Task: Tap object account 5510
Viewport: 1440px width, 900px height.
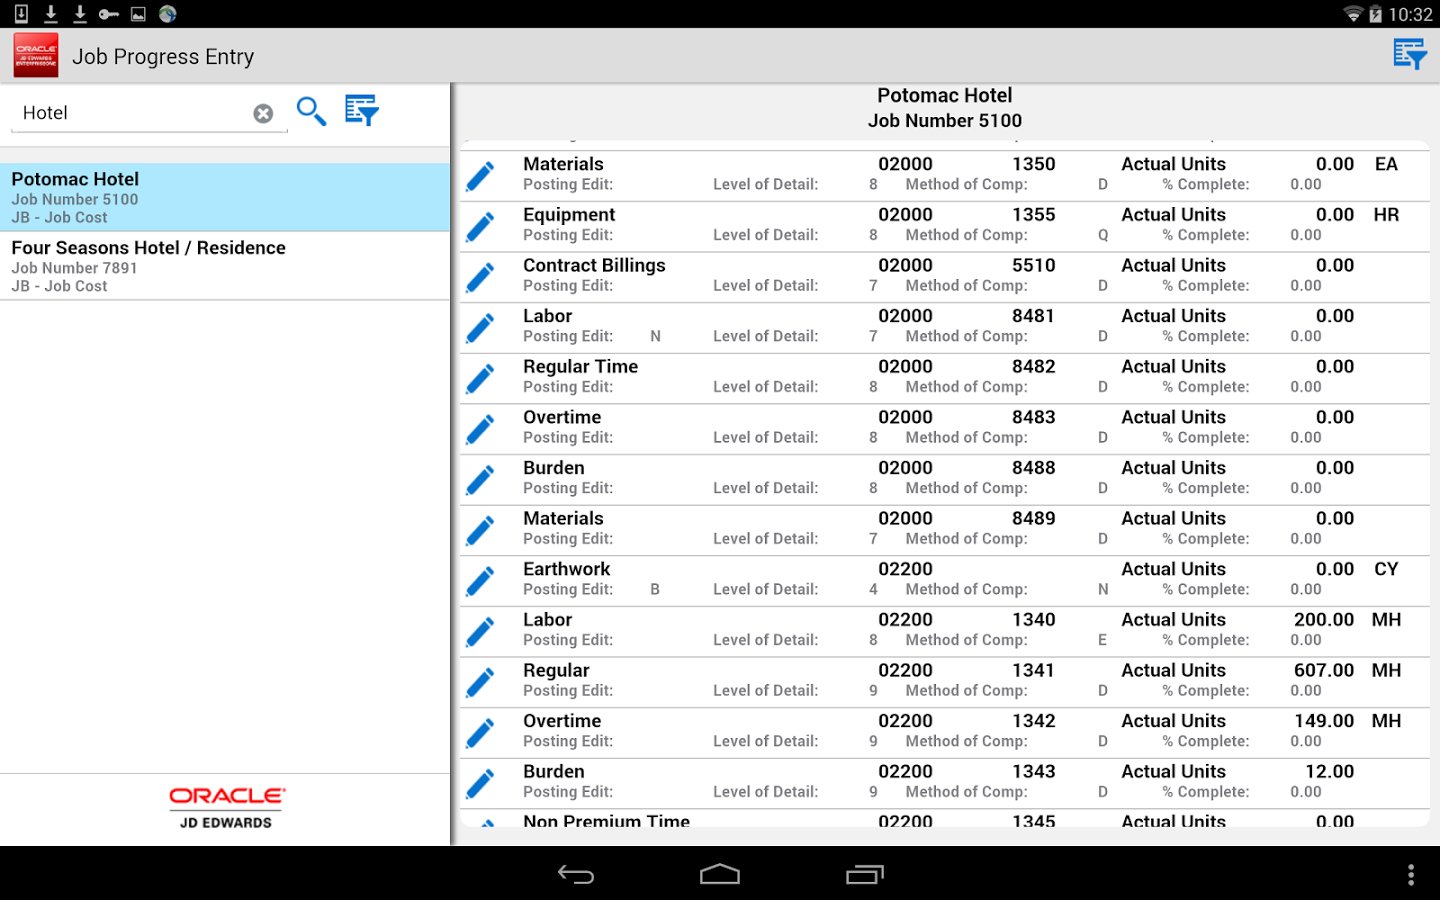Action: [1034, 265]
